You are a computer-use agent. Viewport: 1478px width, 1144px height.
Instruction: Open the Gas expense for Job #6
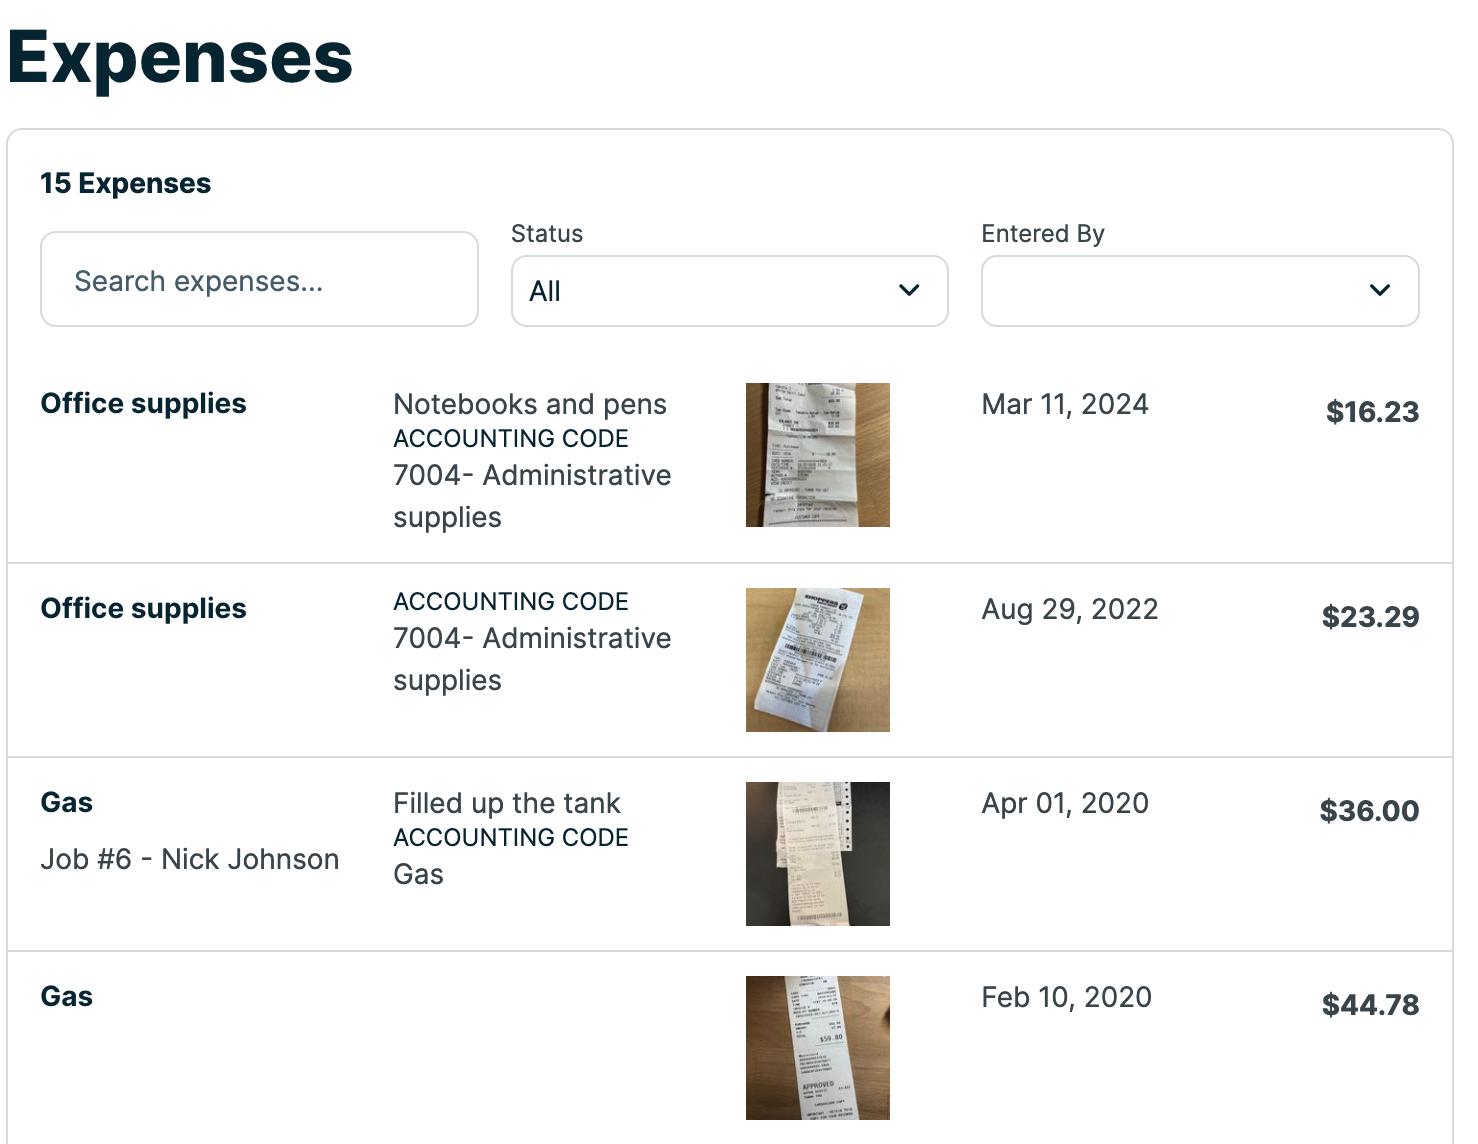(x=66, y=803)
